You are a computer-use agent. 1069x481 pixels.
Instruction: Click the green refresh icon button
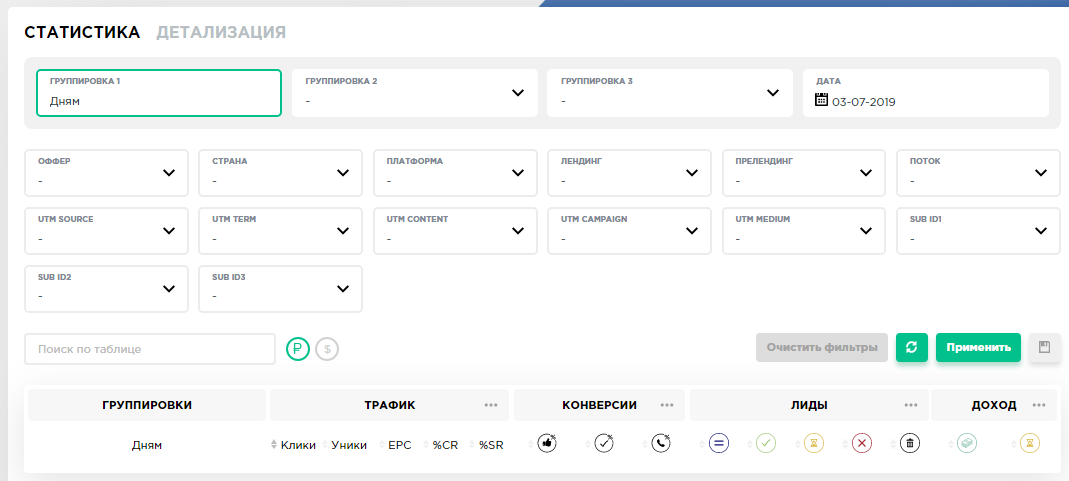[912, 347]
